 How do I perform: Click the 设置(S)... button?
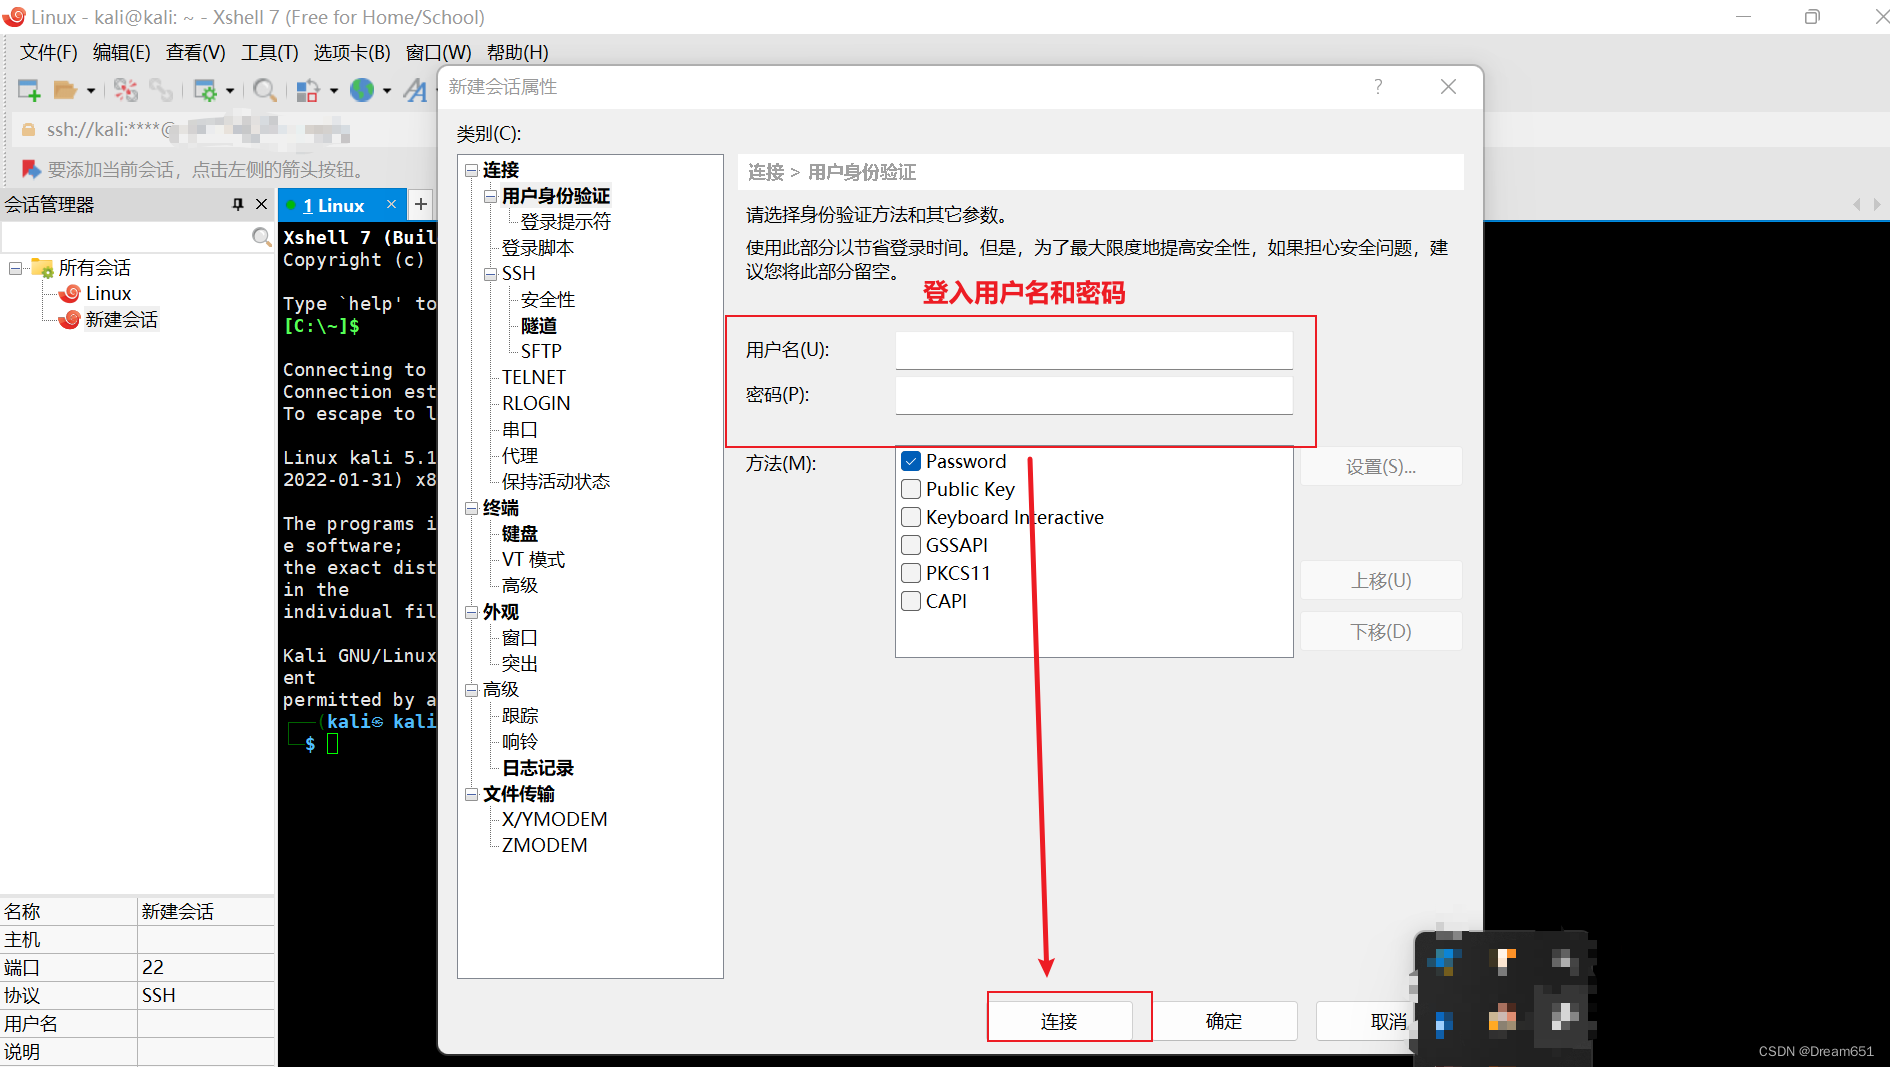click(1381, 467)
